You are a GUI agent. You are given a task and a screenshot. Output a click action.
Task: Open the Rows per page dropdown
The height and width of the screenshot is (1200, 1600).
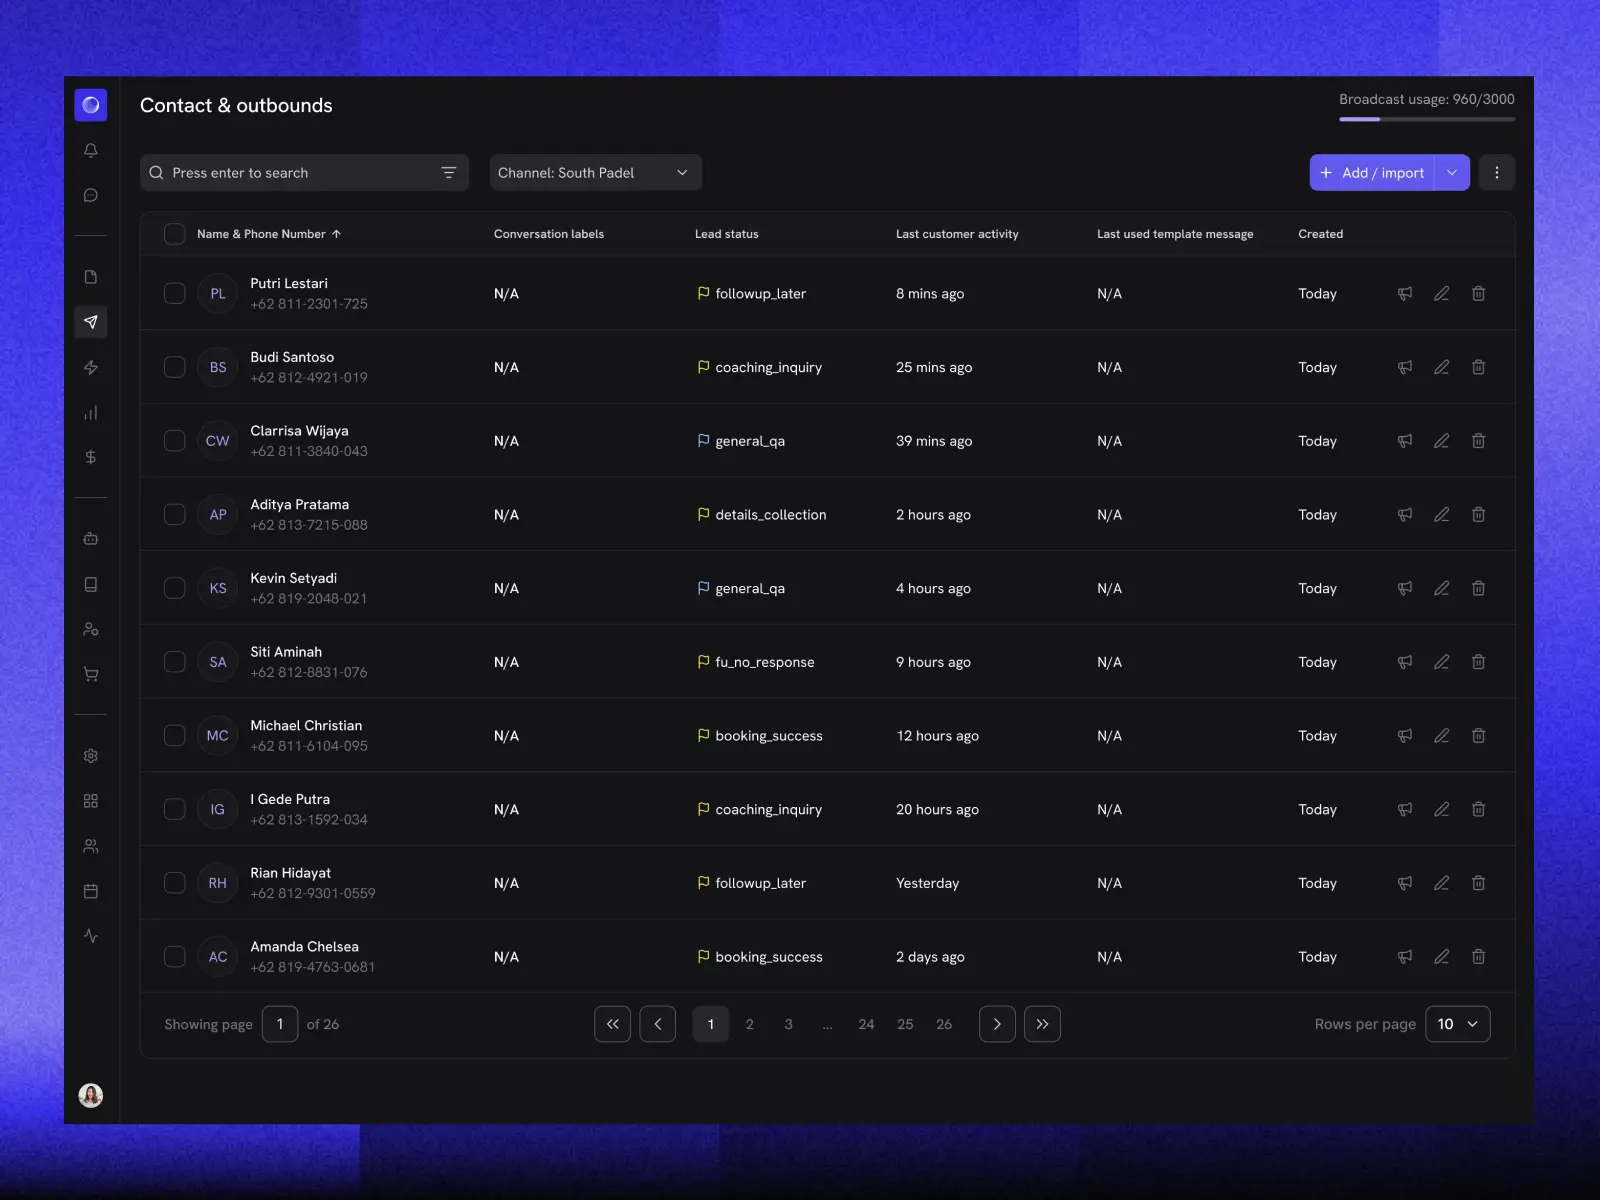tap(1458, 1024)
